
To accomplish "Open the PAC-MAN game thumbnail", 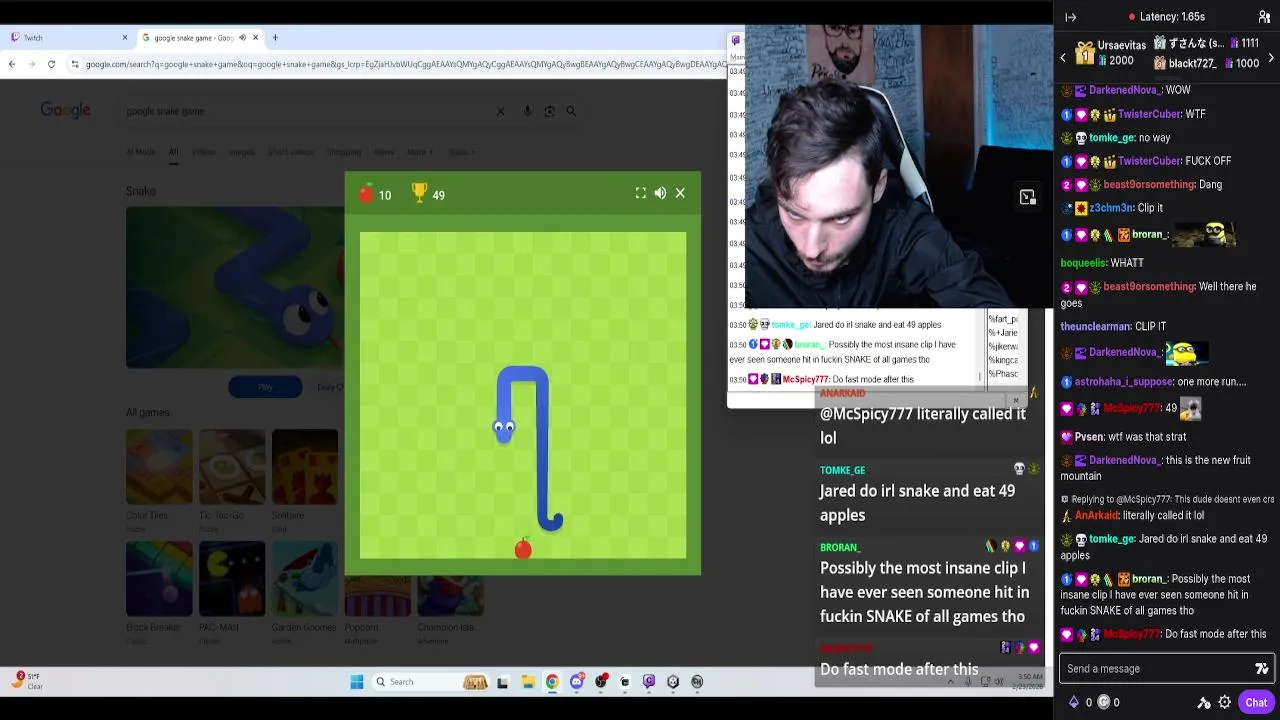I will [232, 578].
